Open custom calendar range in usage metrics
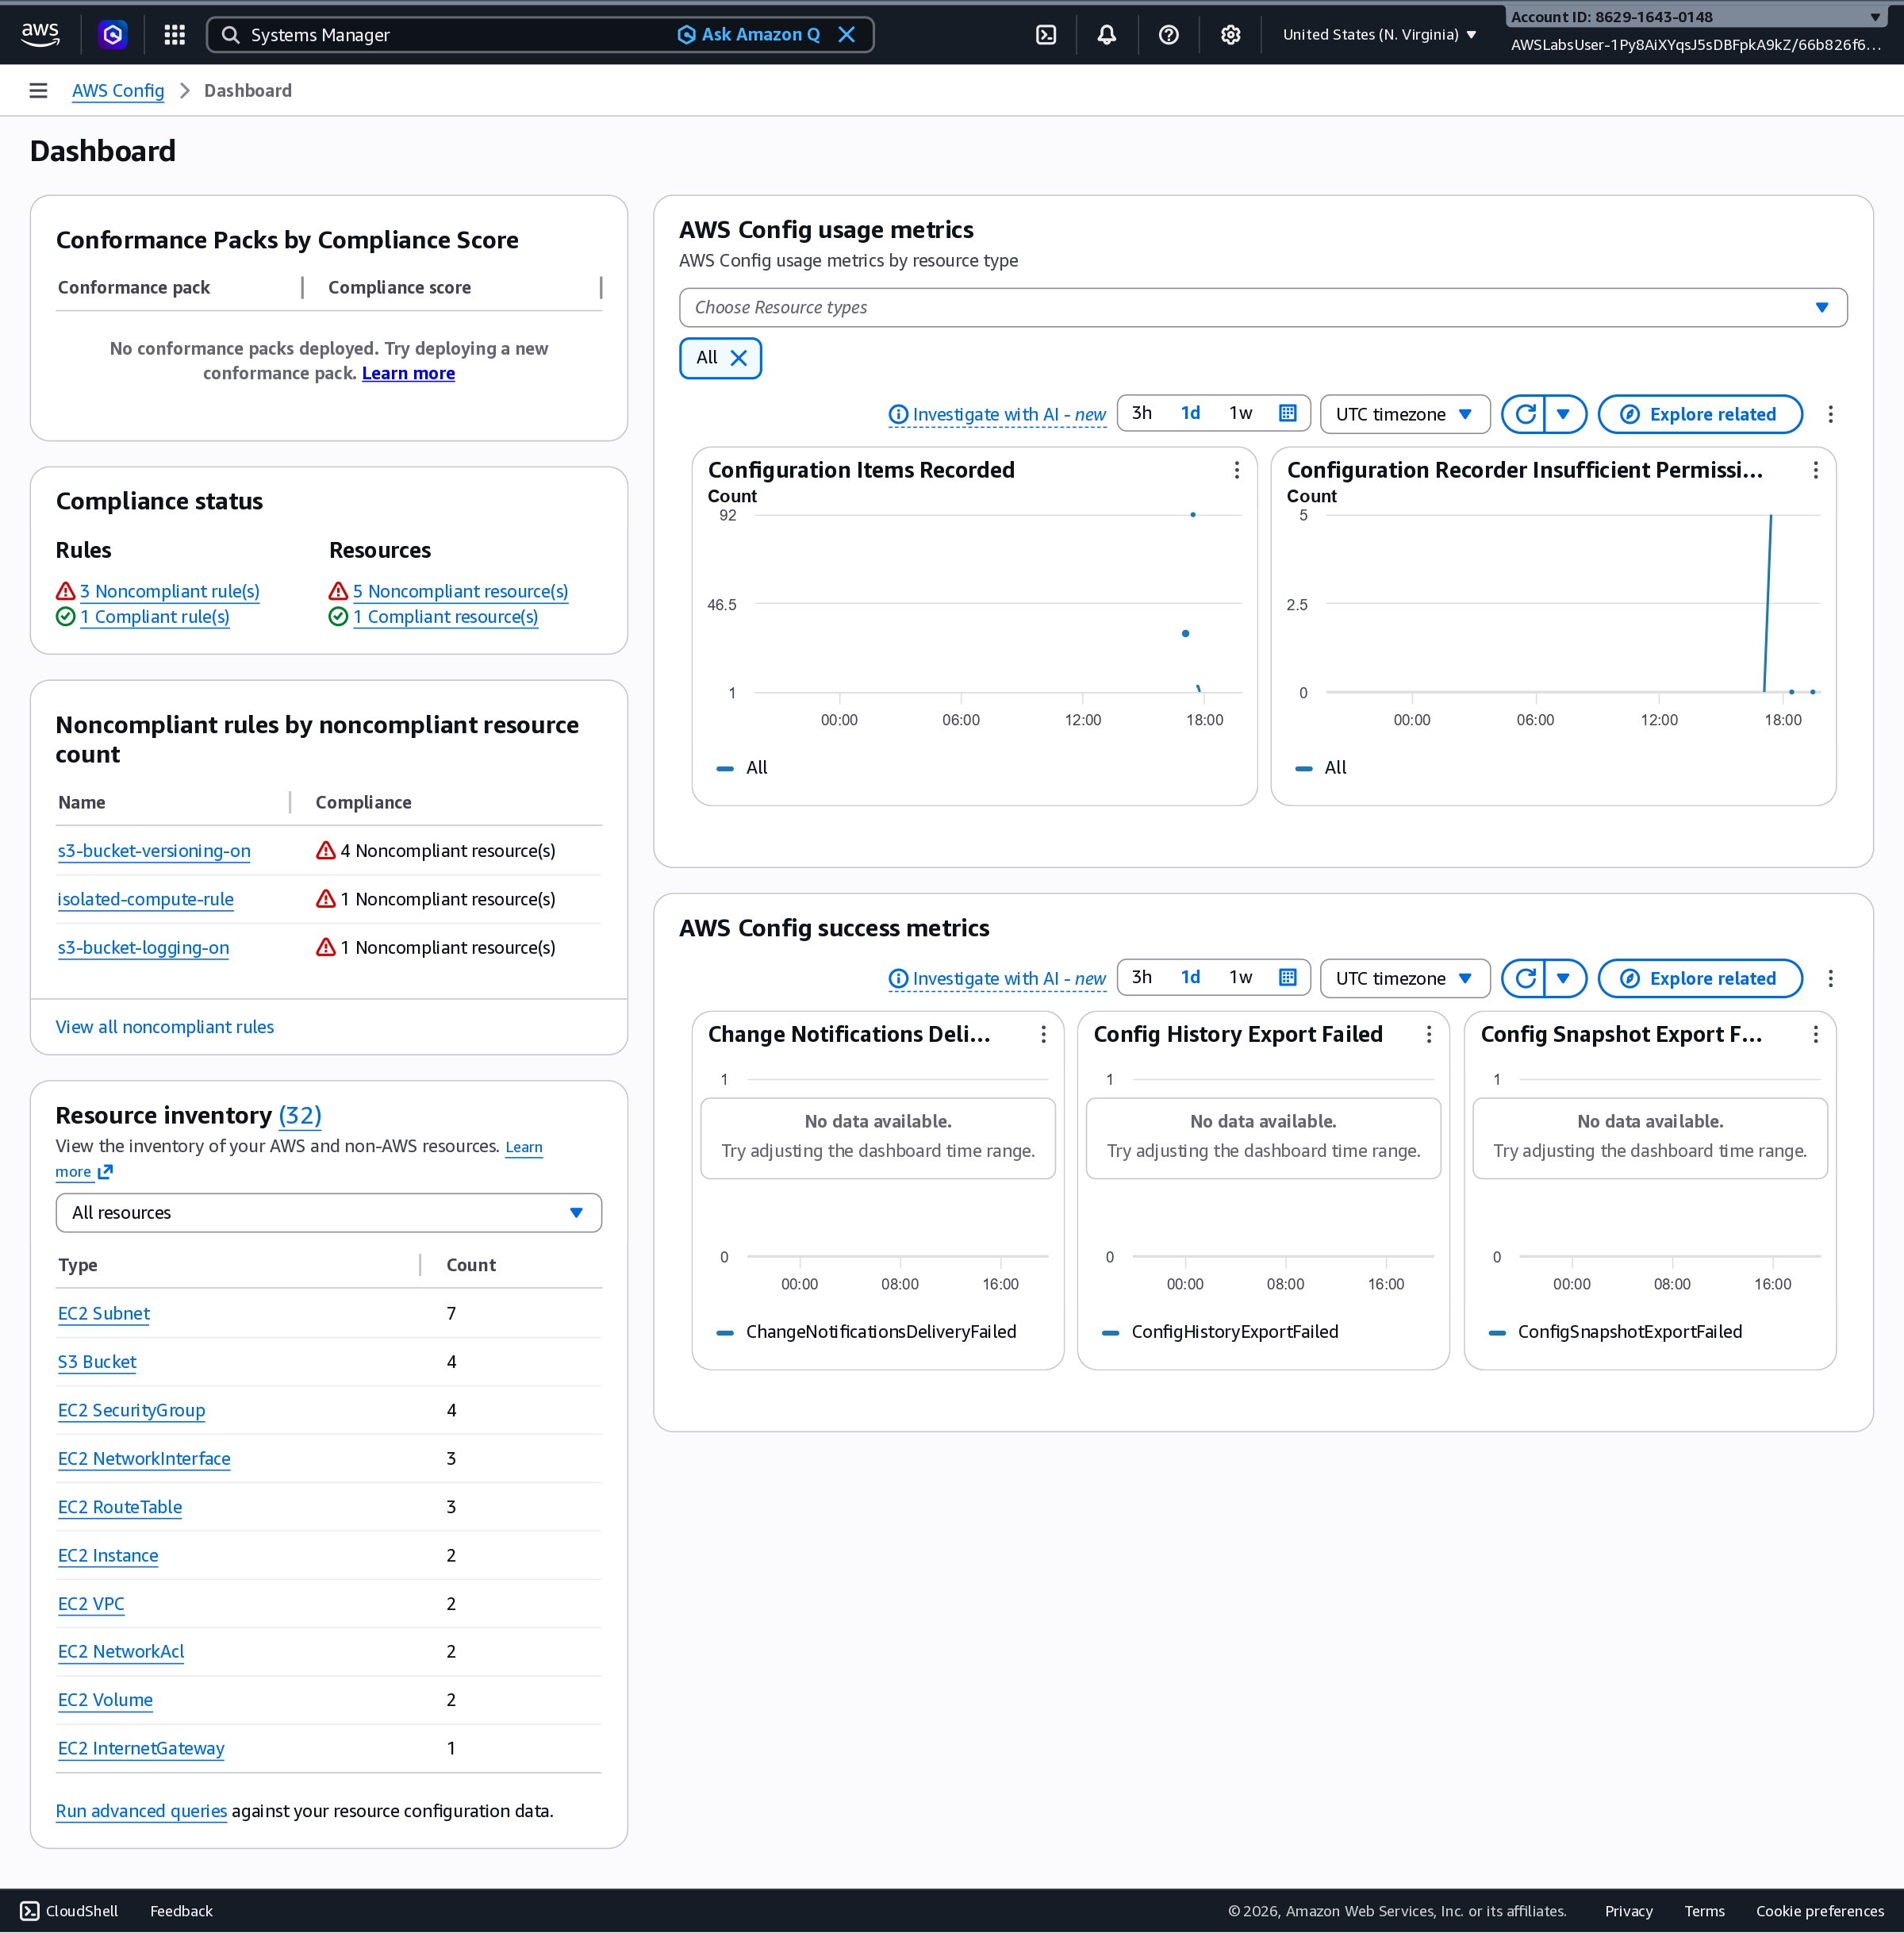The height and width of the screenshot is (1933, 1904). click(1288, 413)
